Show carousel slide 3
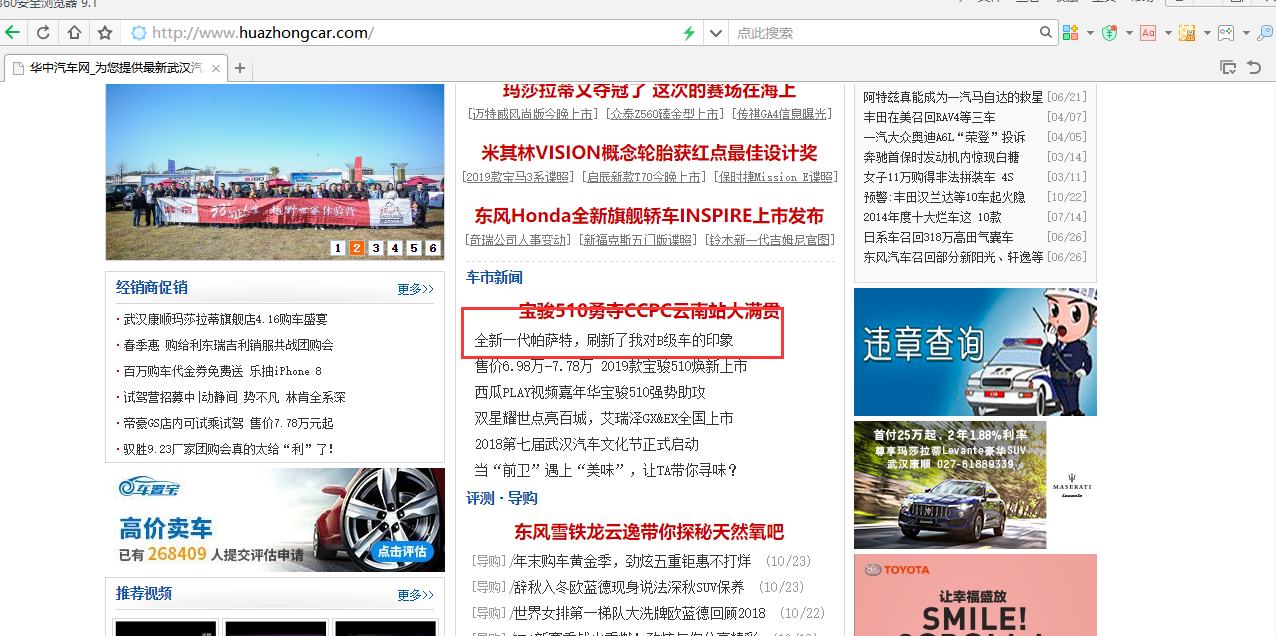 (x=376, y=248)
